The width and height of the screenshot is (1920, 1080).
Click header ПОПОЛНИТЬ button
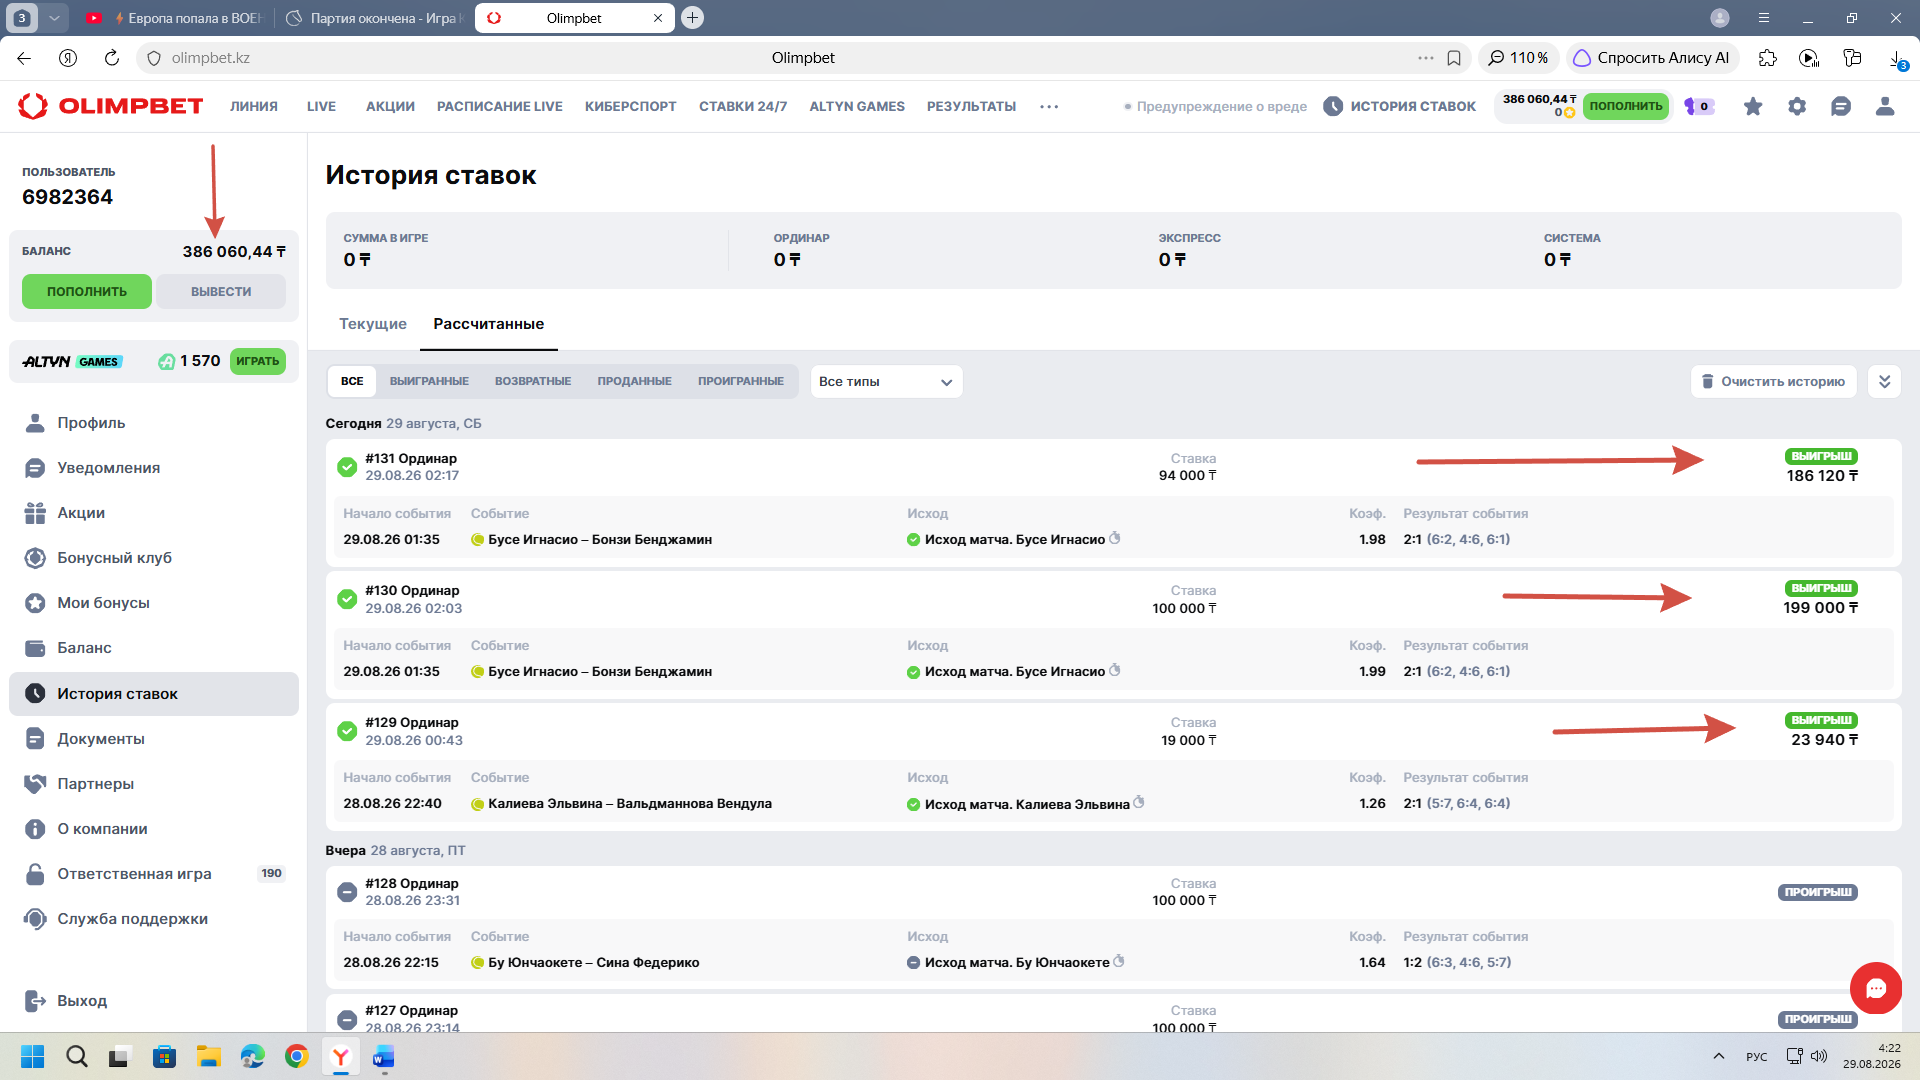(1626, 106)
